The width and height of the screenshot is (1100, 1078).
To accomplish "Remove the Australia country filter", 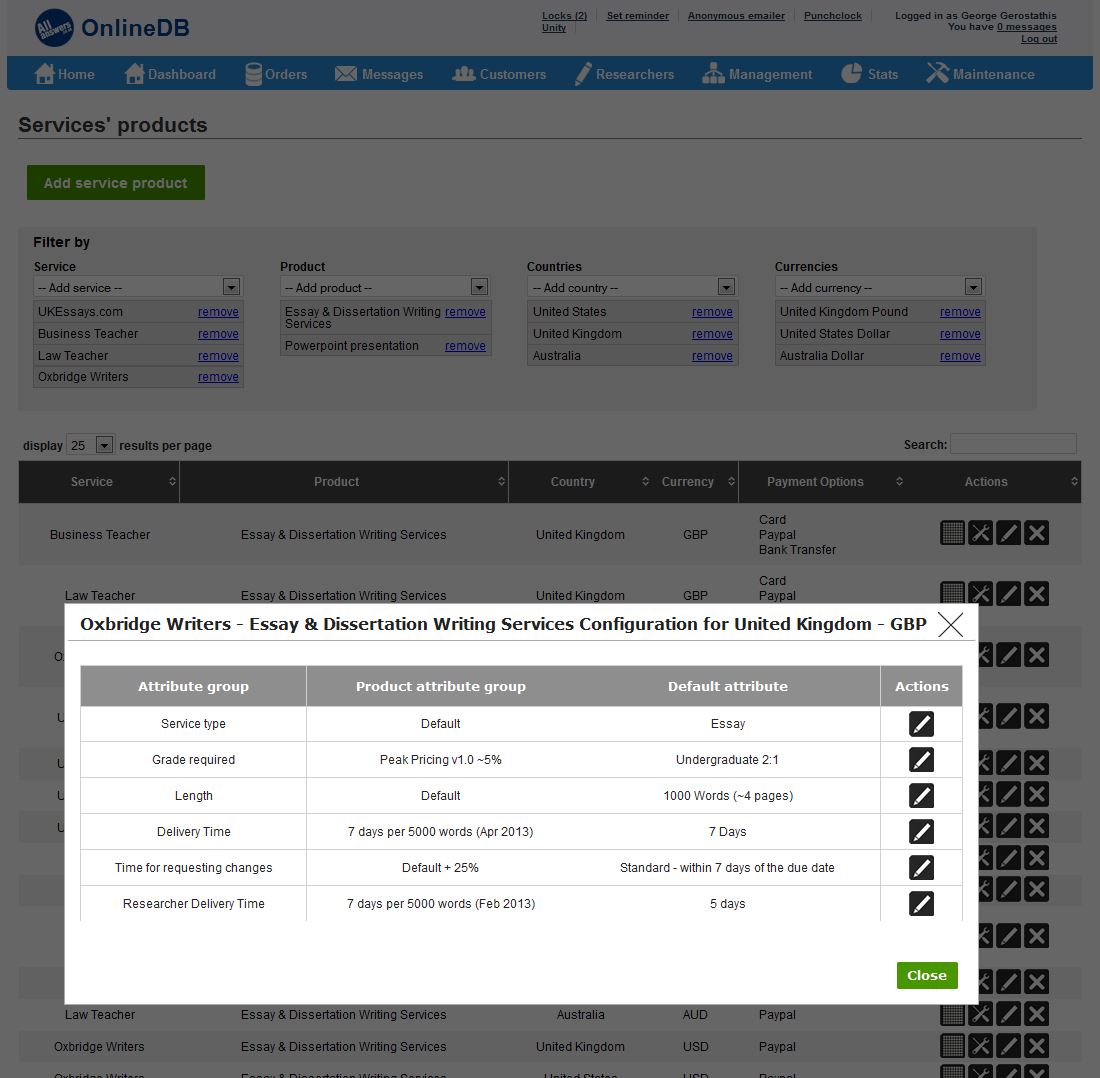I will (x=712, y=356).
